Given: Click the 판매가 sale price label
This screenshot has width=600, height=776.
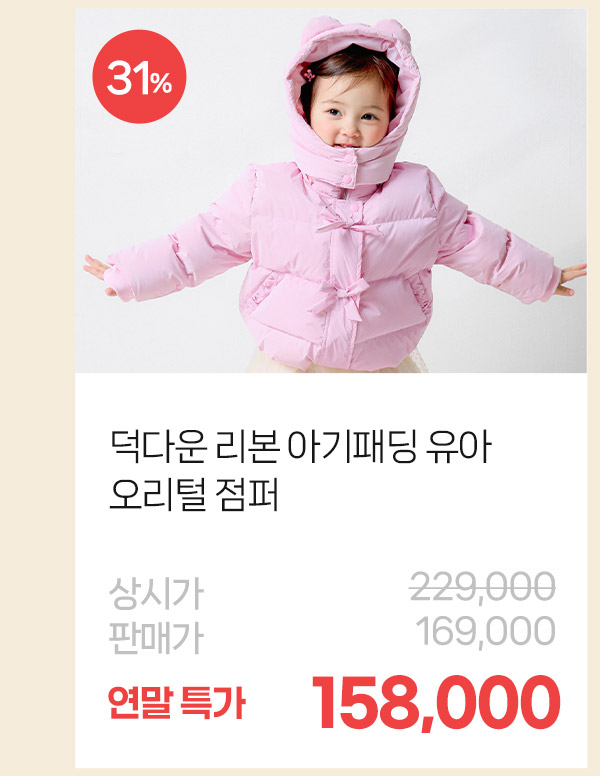Looking at the screenshot, I should (156, 637).
